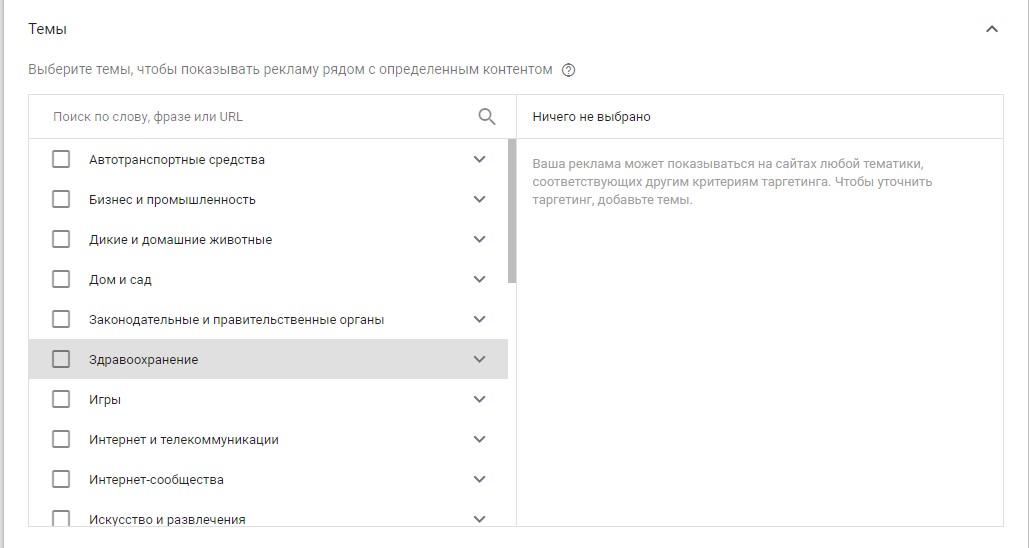
Task: Expand Законодательные и правительственные органы chevron
Action: (480, 320)
